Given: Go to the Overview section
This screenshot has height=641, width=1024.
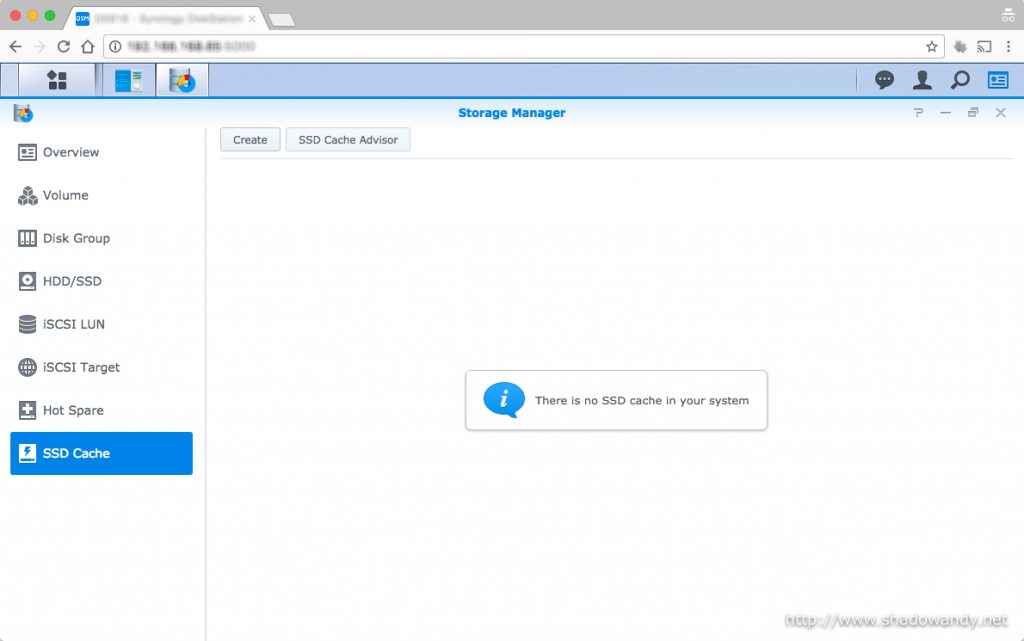Looking at the screenshot, I should [70, 152].
